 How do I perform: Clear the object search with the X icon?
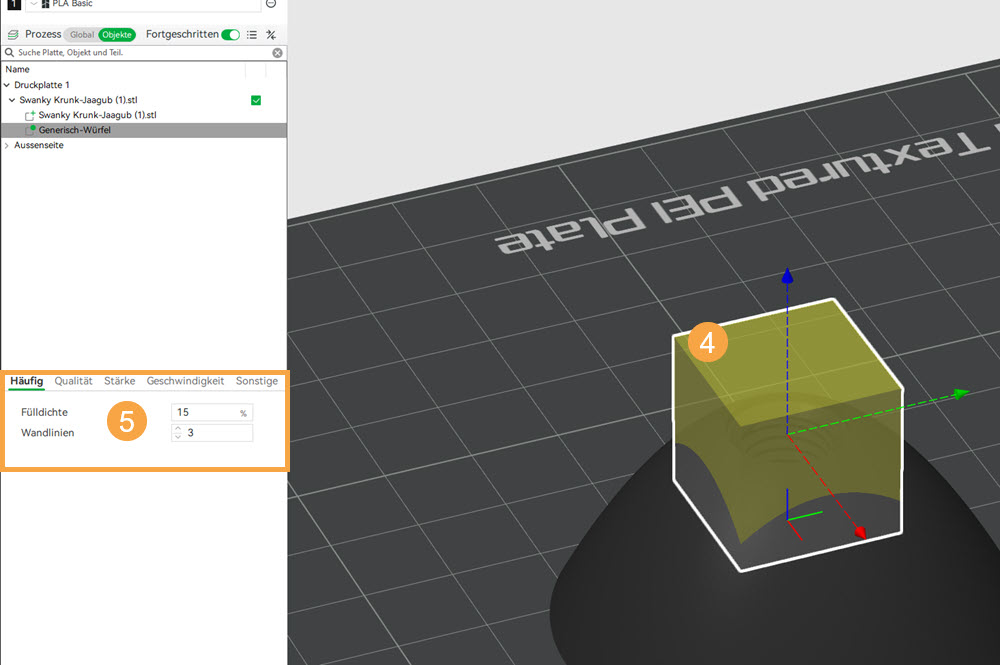pos(277,53)
